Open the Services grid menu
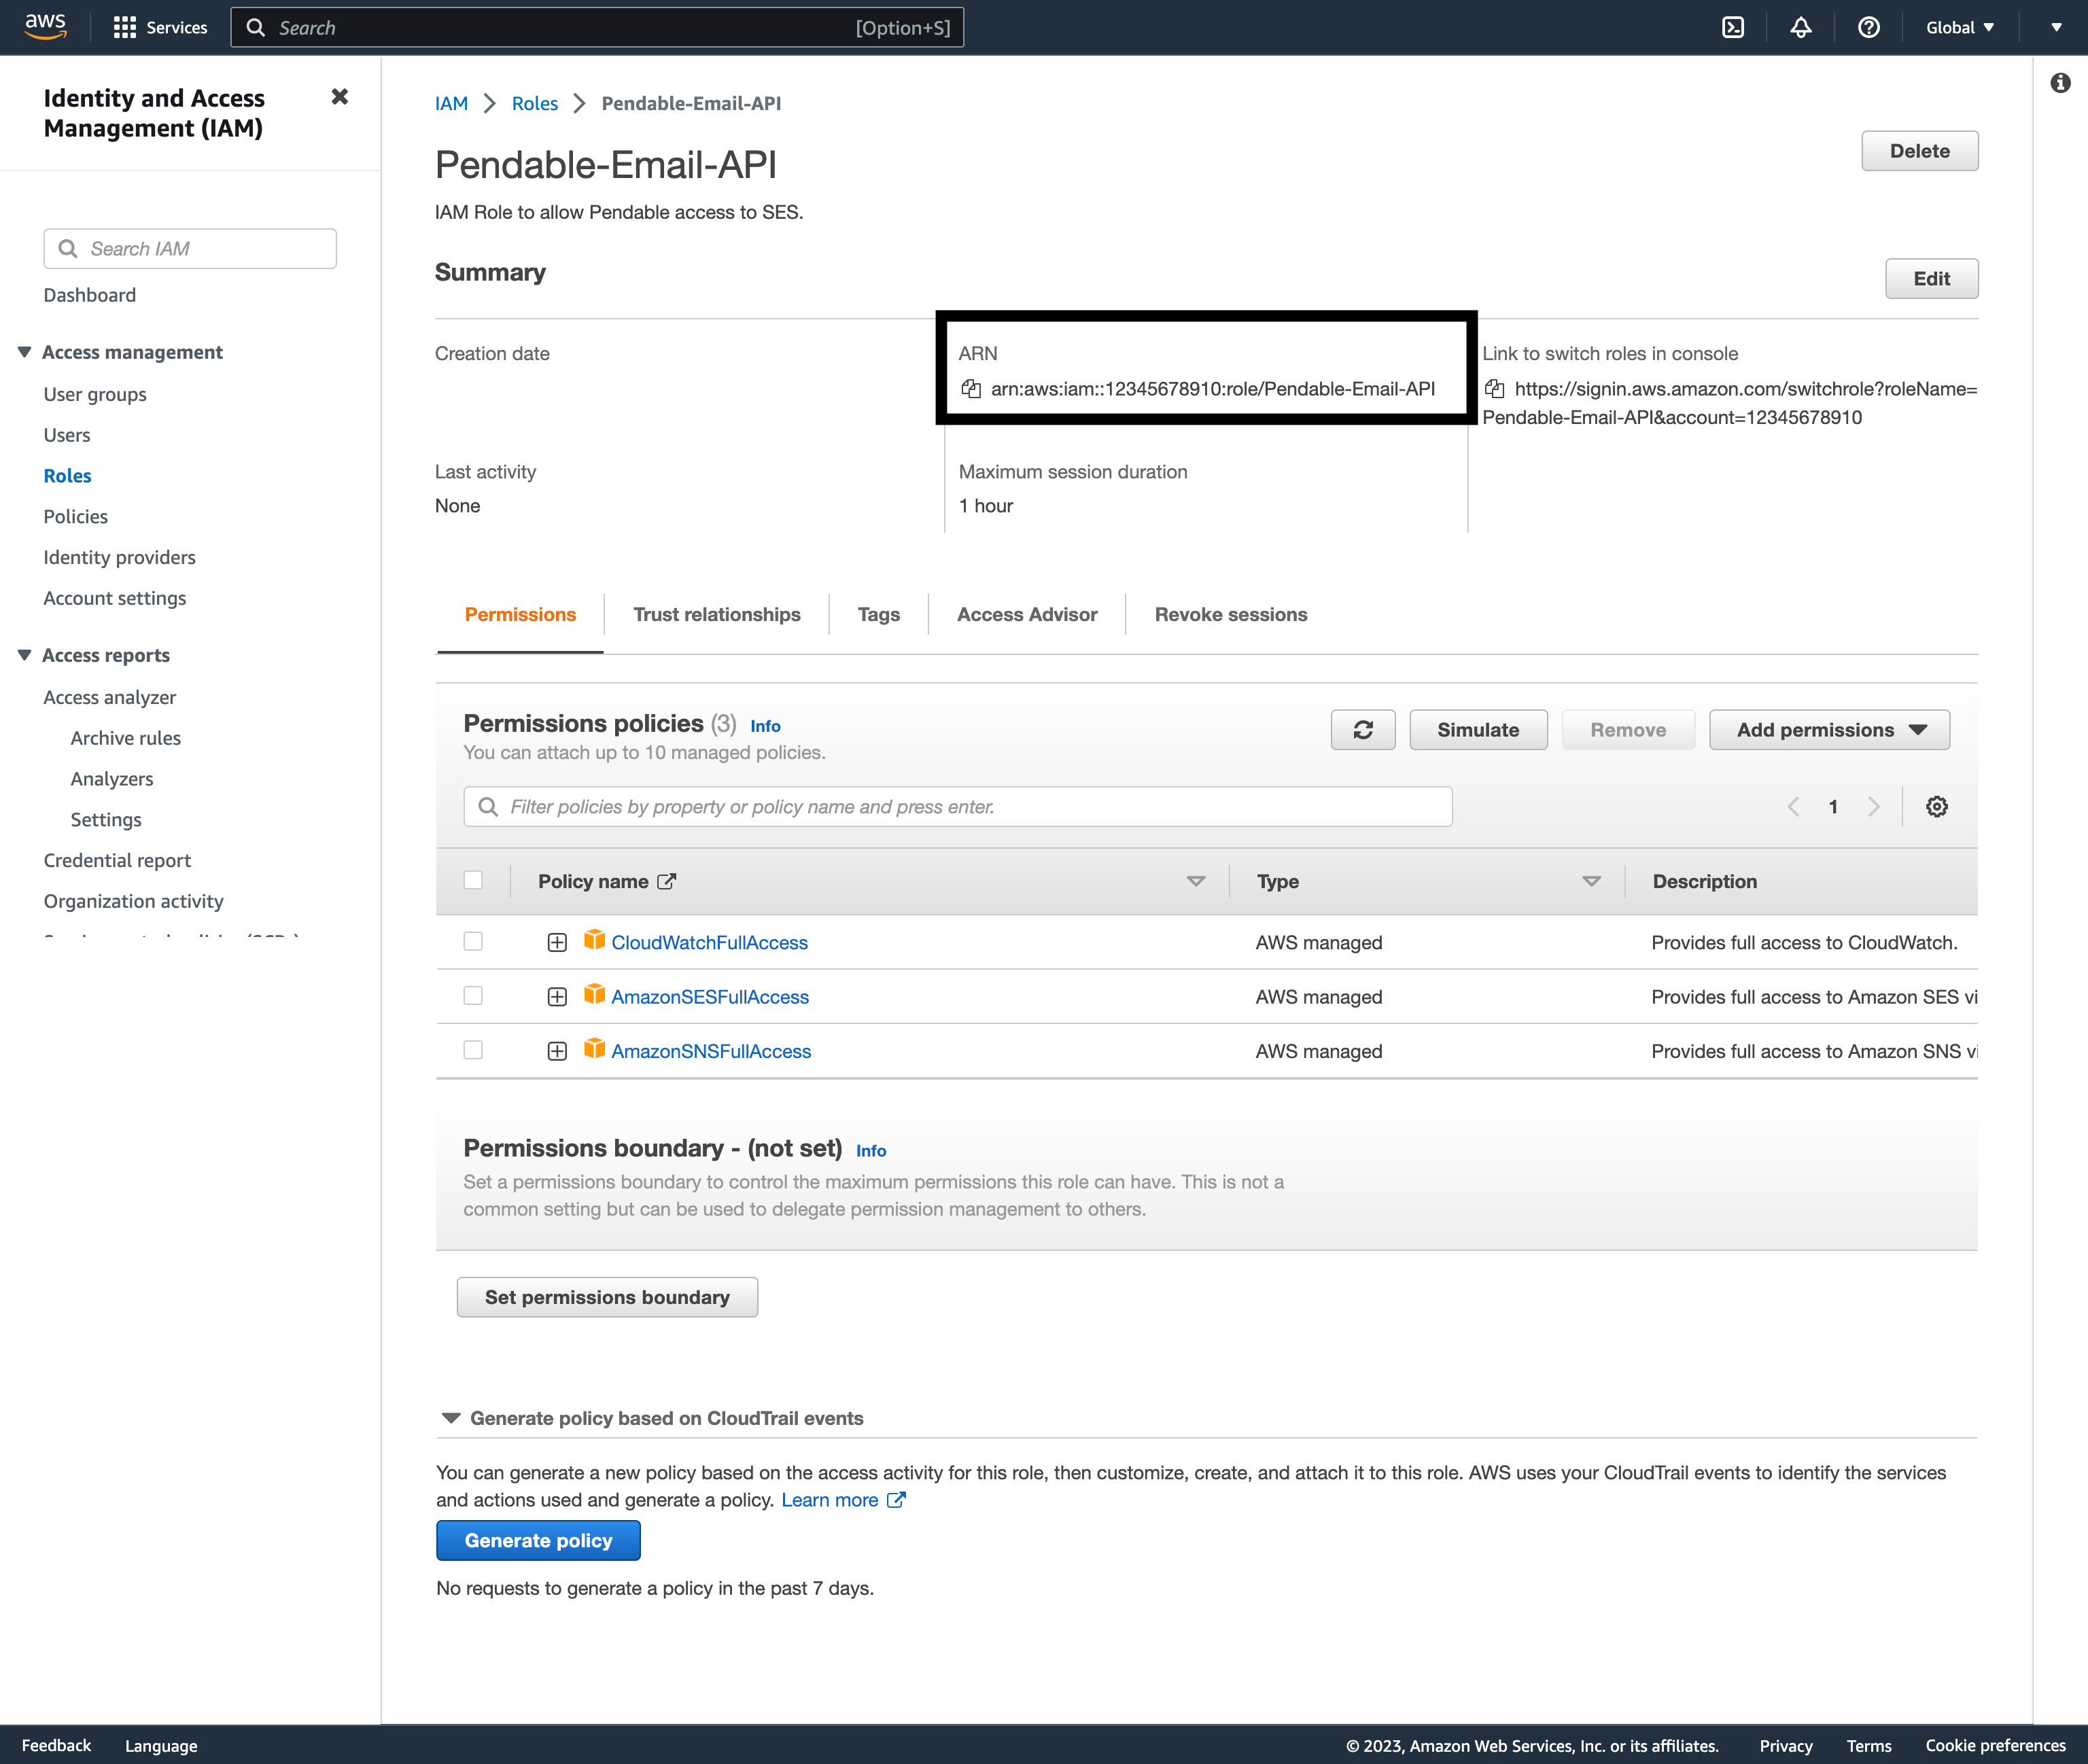This screenshot has height=1764, width=2088. 160,27
